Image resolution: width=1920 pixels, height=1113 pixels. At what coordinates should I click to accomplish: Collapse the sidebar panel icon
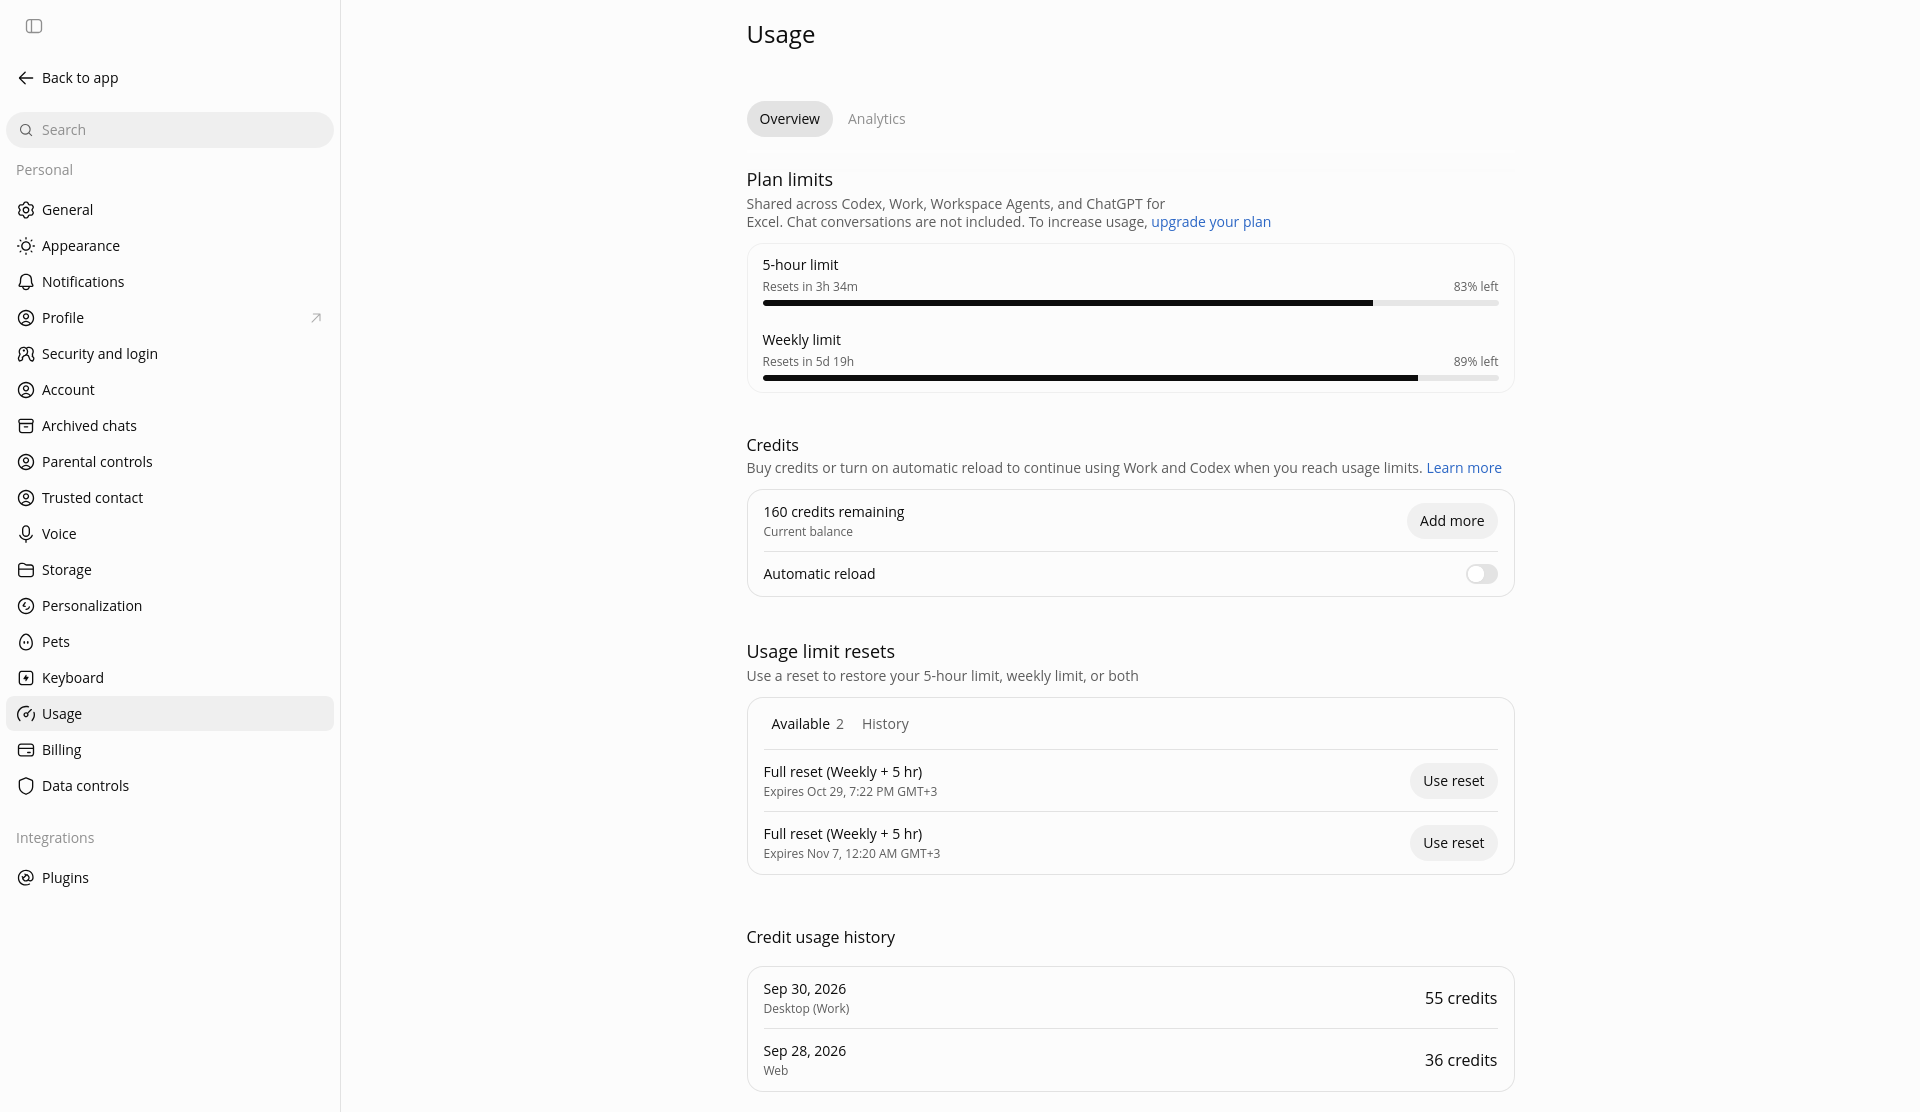click(34, 26)
